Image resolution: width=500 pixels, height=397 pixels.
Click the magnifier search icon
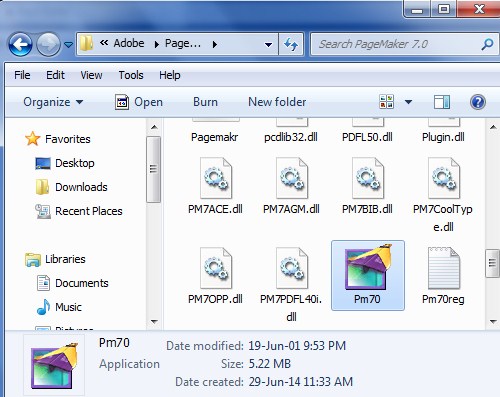point(487,44)
